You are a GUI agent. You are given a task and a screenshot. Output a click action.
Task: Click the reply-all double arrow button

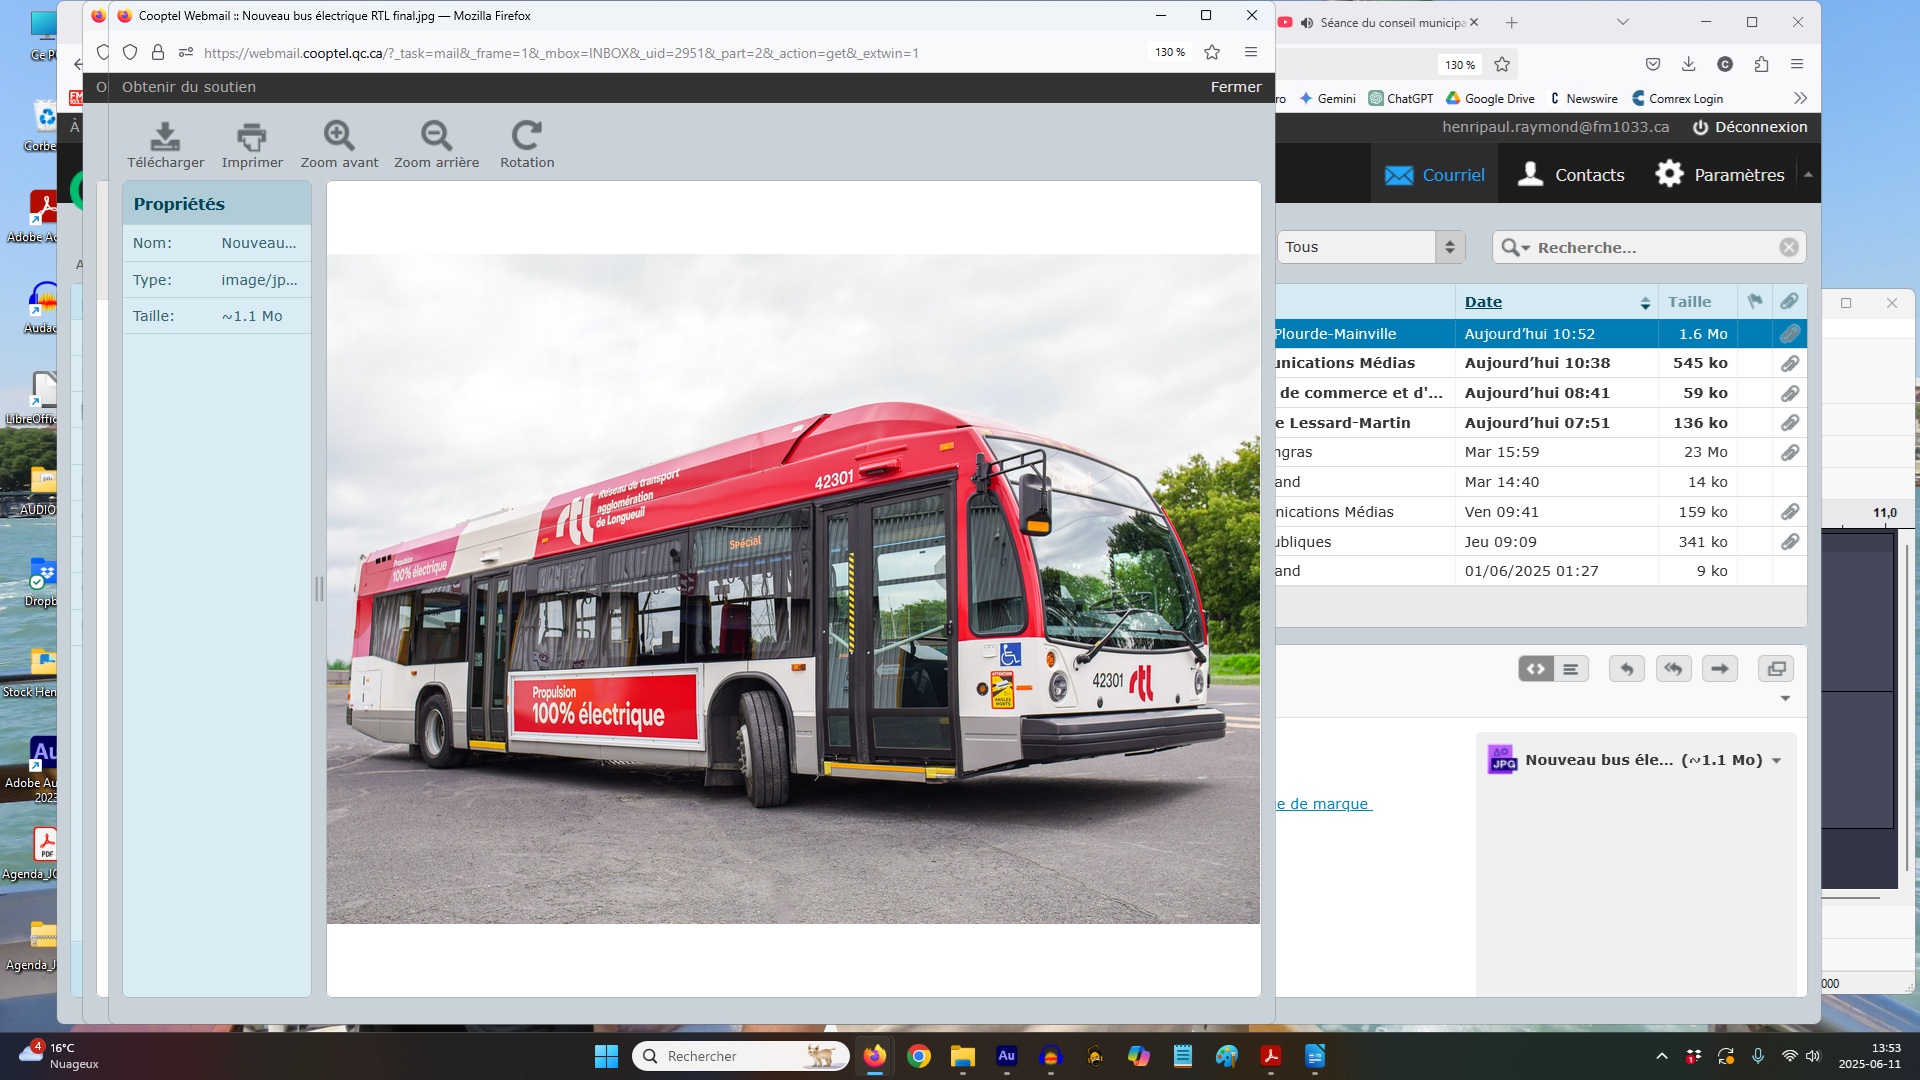(1674, 669)
